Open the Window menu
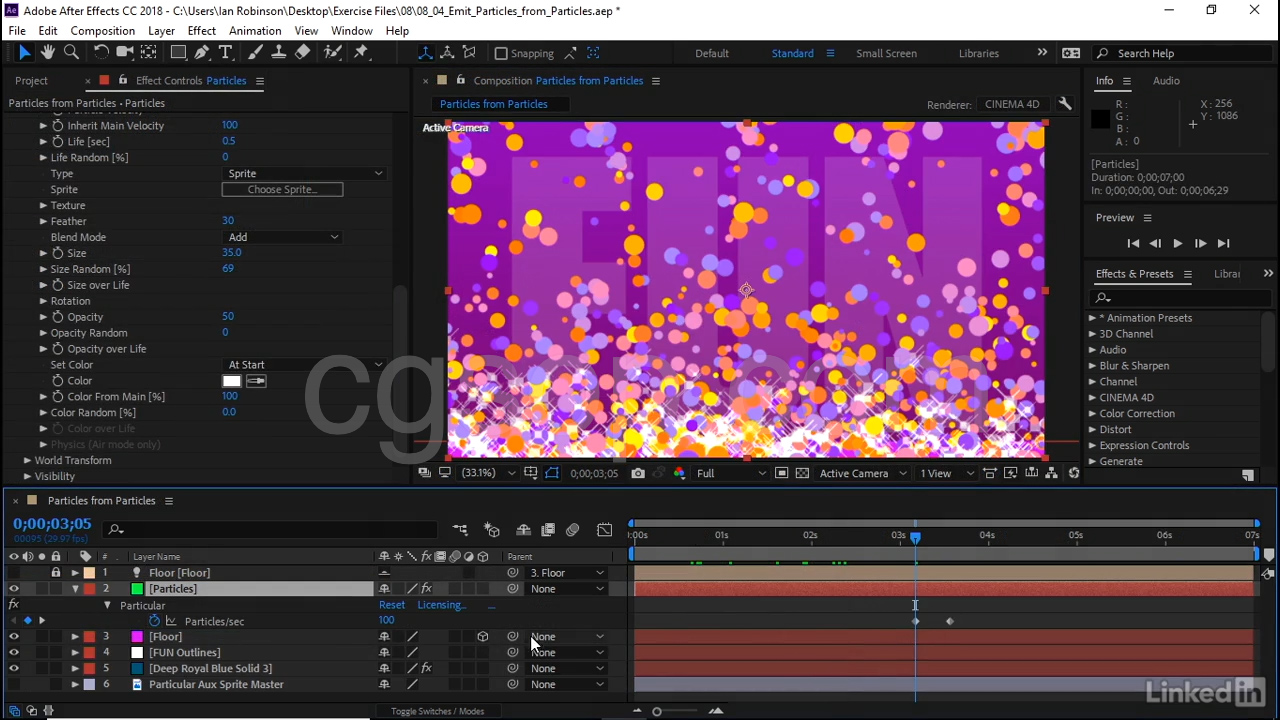The height and width of the screenshot is (720, 1280). coord(352,31)
